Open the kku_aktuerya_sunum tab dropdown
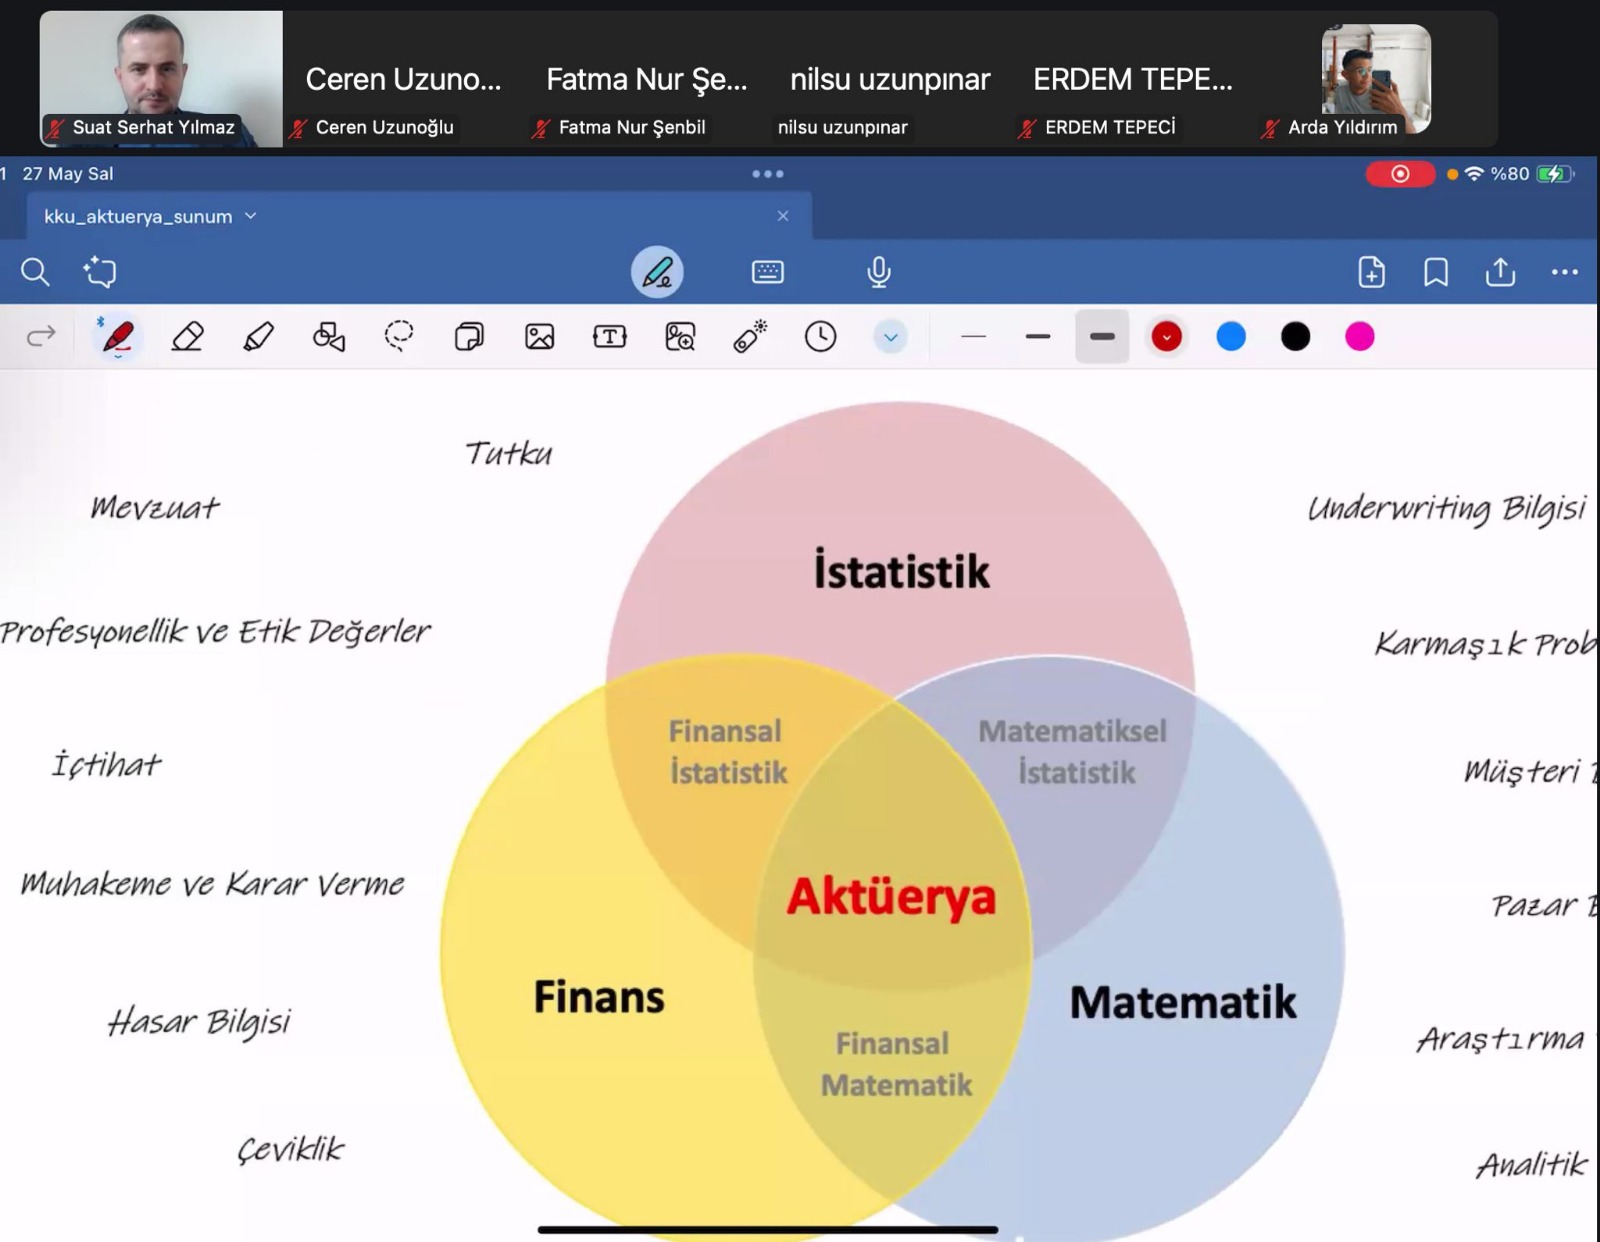This screenshot has height=1242, width=1600. 251,216
